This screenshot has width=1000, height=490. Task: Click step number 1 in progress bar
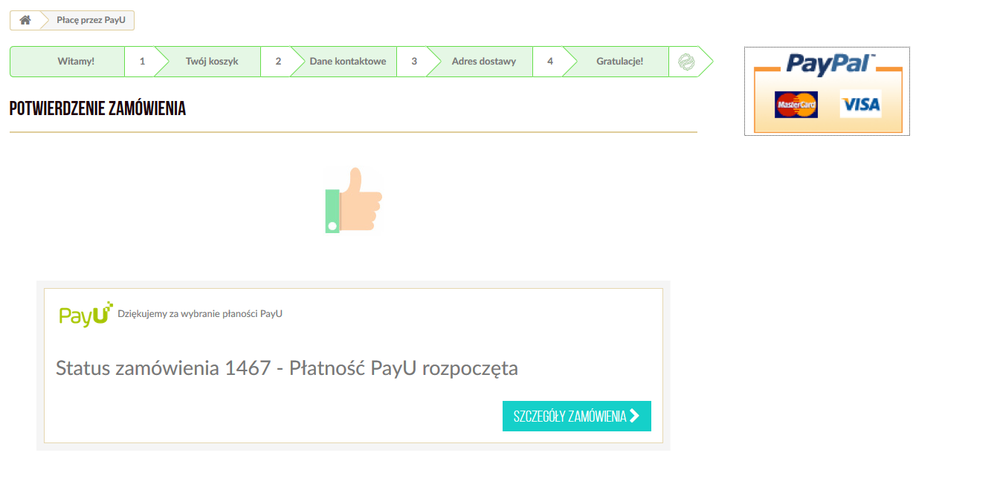[x=142, y=62]
